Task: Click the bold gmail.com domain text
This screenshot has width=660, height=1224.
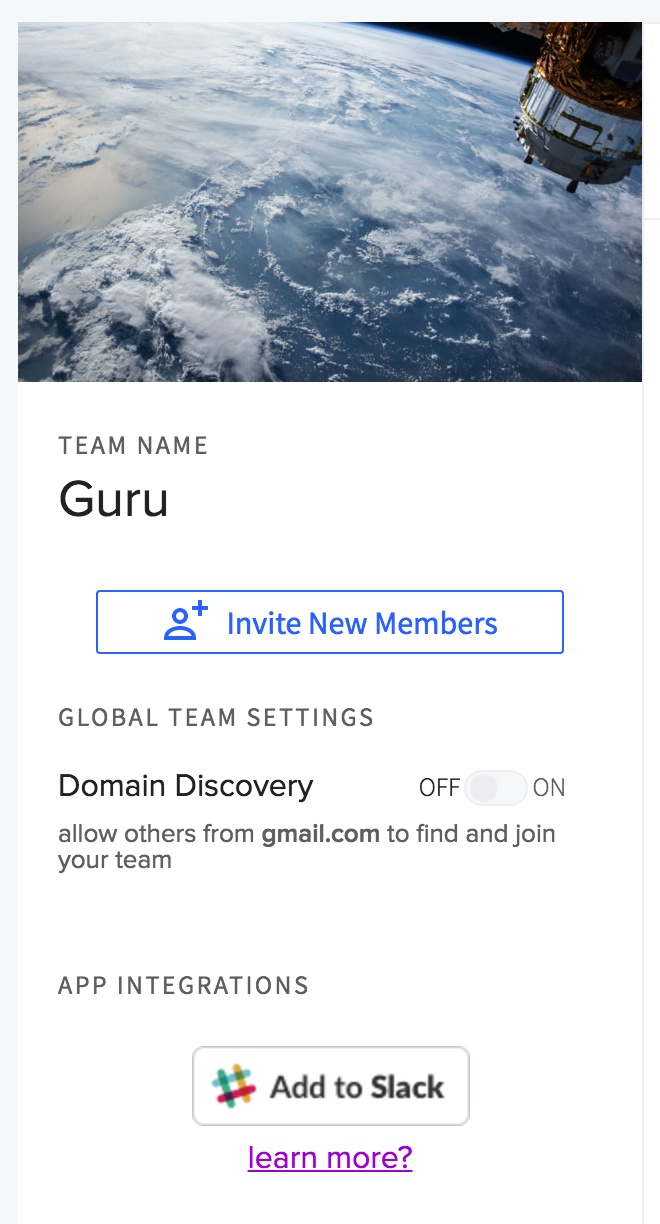Action: [320, 834]
